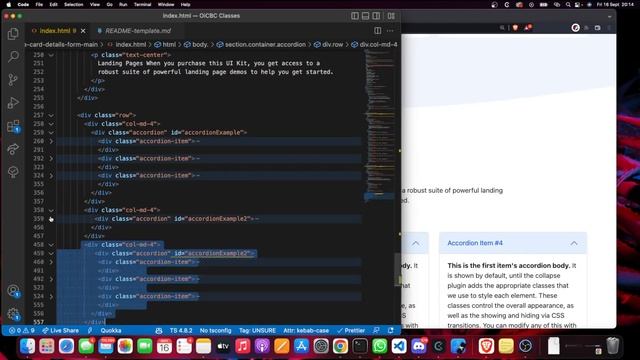This screenshot has width=640, height=360.
Task: Open the Manage gear in activity bar
Action: 13,314
